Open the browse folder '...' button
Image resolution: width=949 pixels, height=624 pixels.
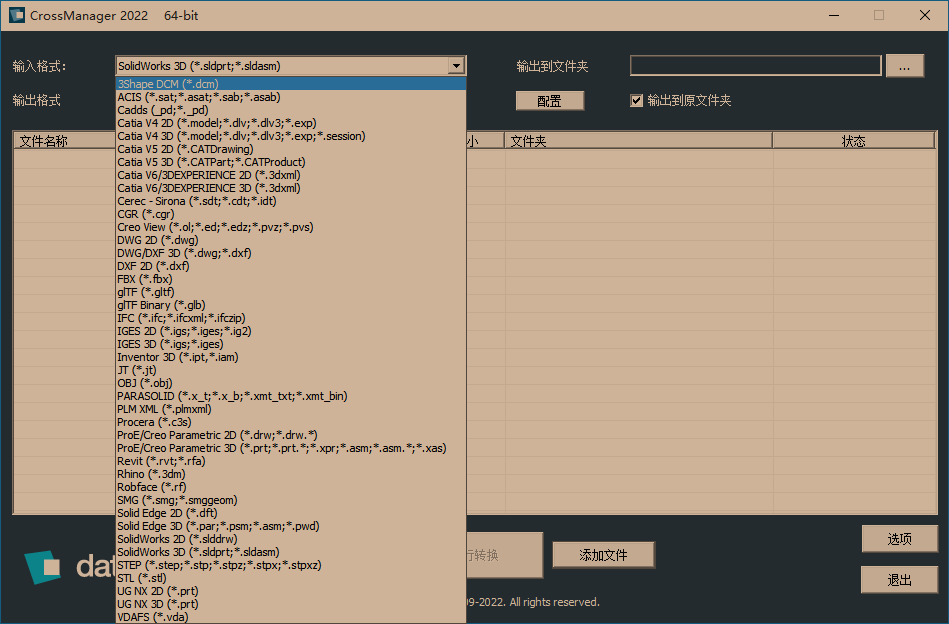pos(904,66)
